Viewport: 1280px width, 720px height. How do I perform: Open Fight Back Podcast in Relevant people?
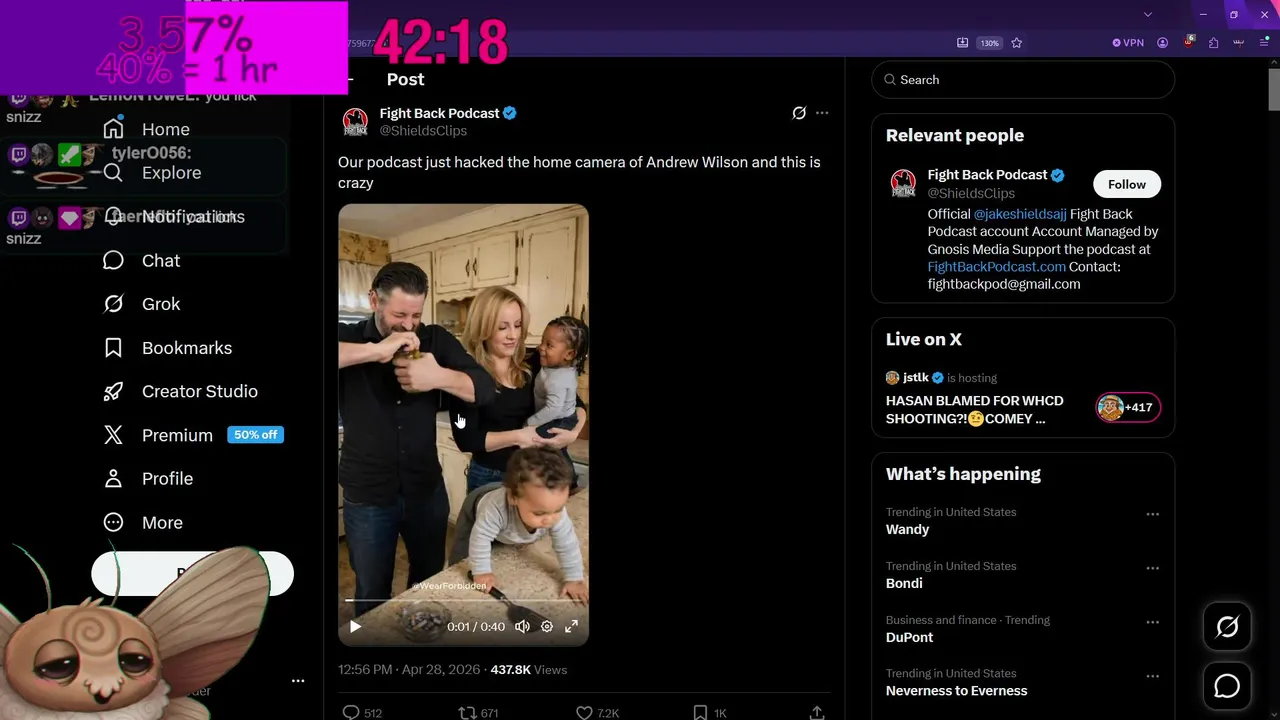coord(987,175)
